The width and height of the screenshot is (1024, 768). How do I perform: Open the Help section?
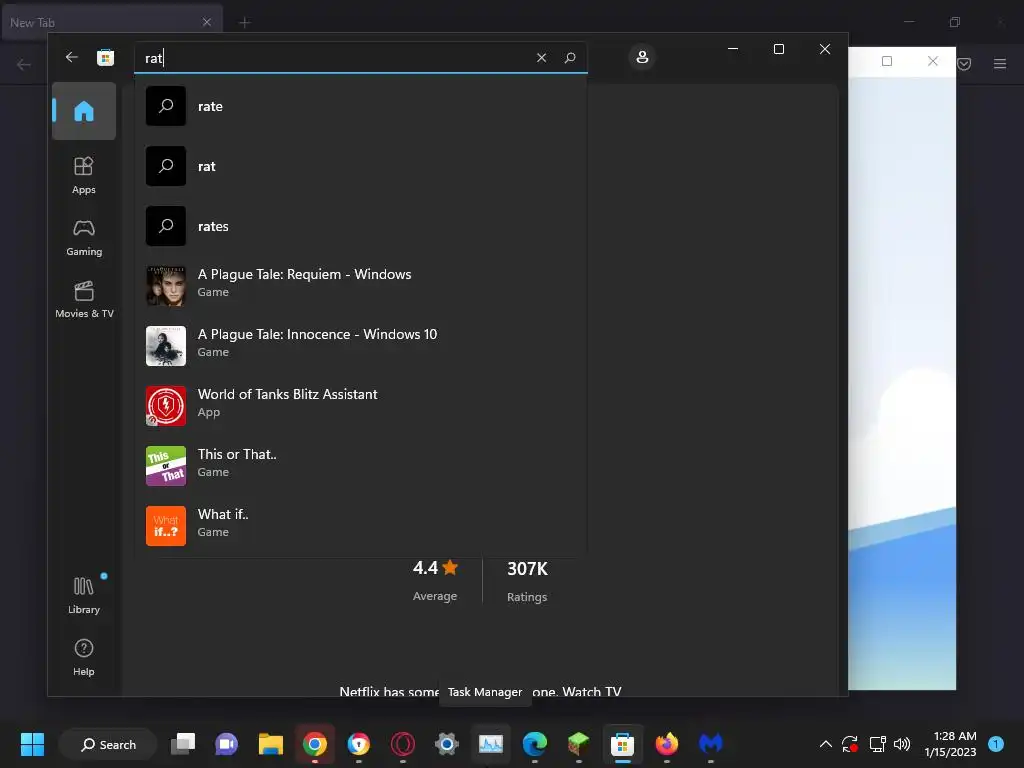coord(84,657)
